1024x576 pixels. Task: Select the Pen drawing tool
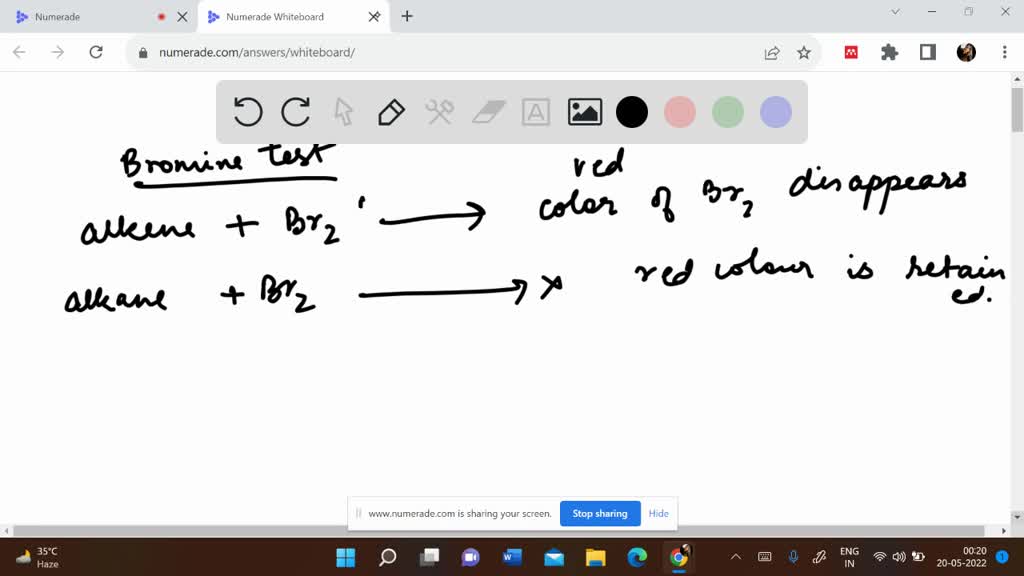click(391, 112)
